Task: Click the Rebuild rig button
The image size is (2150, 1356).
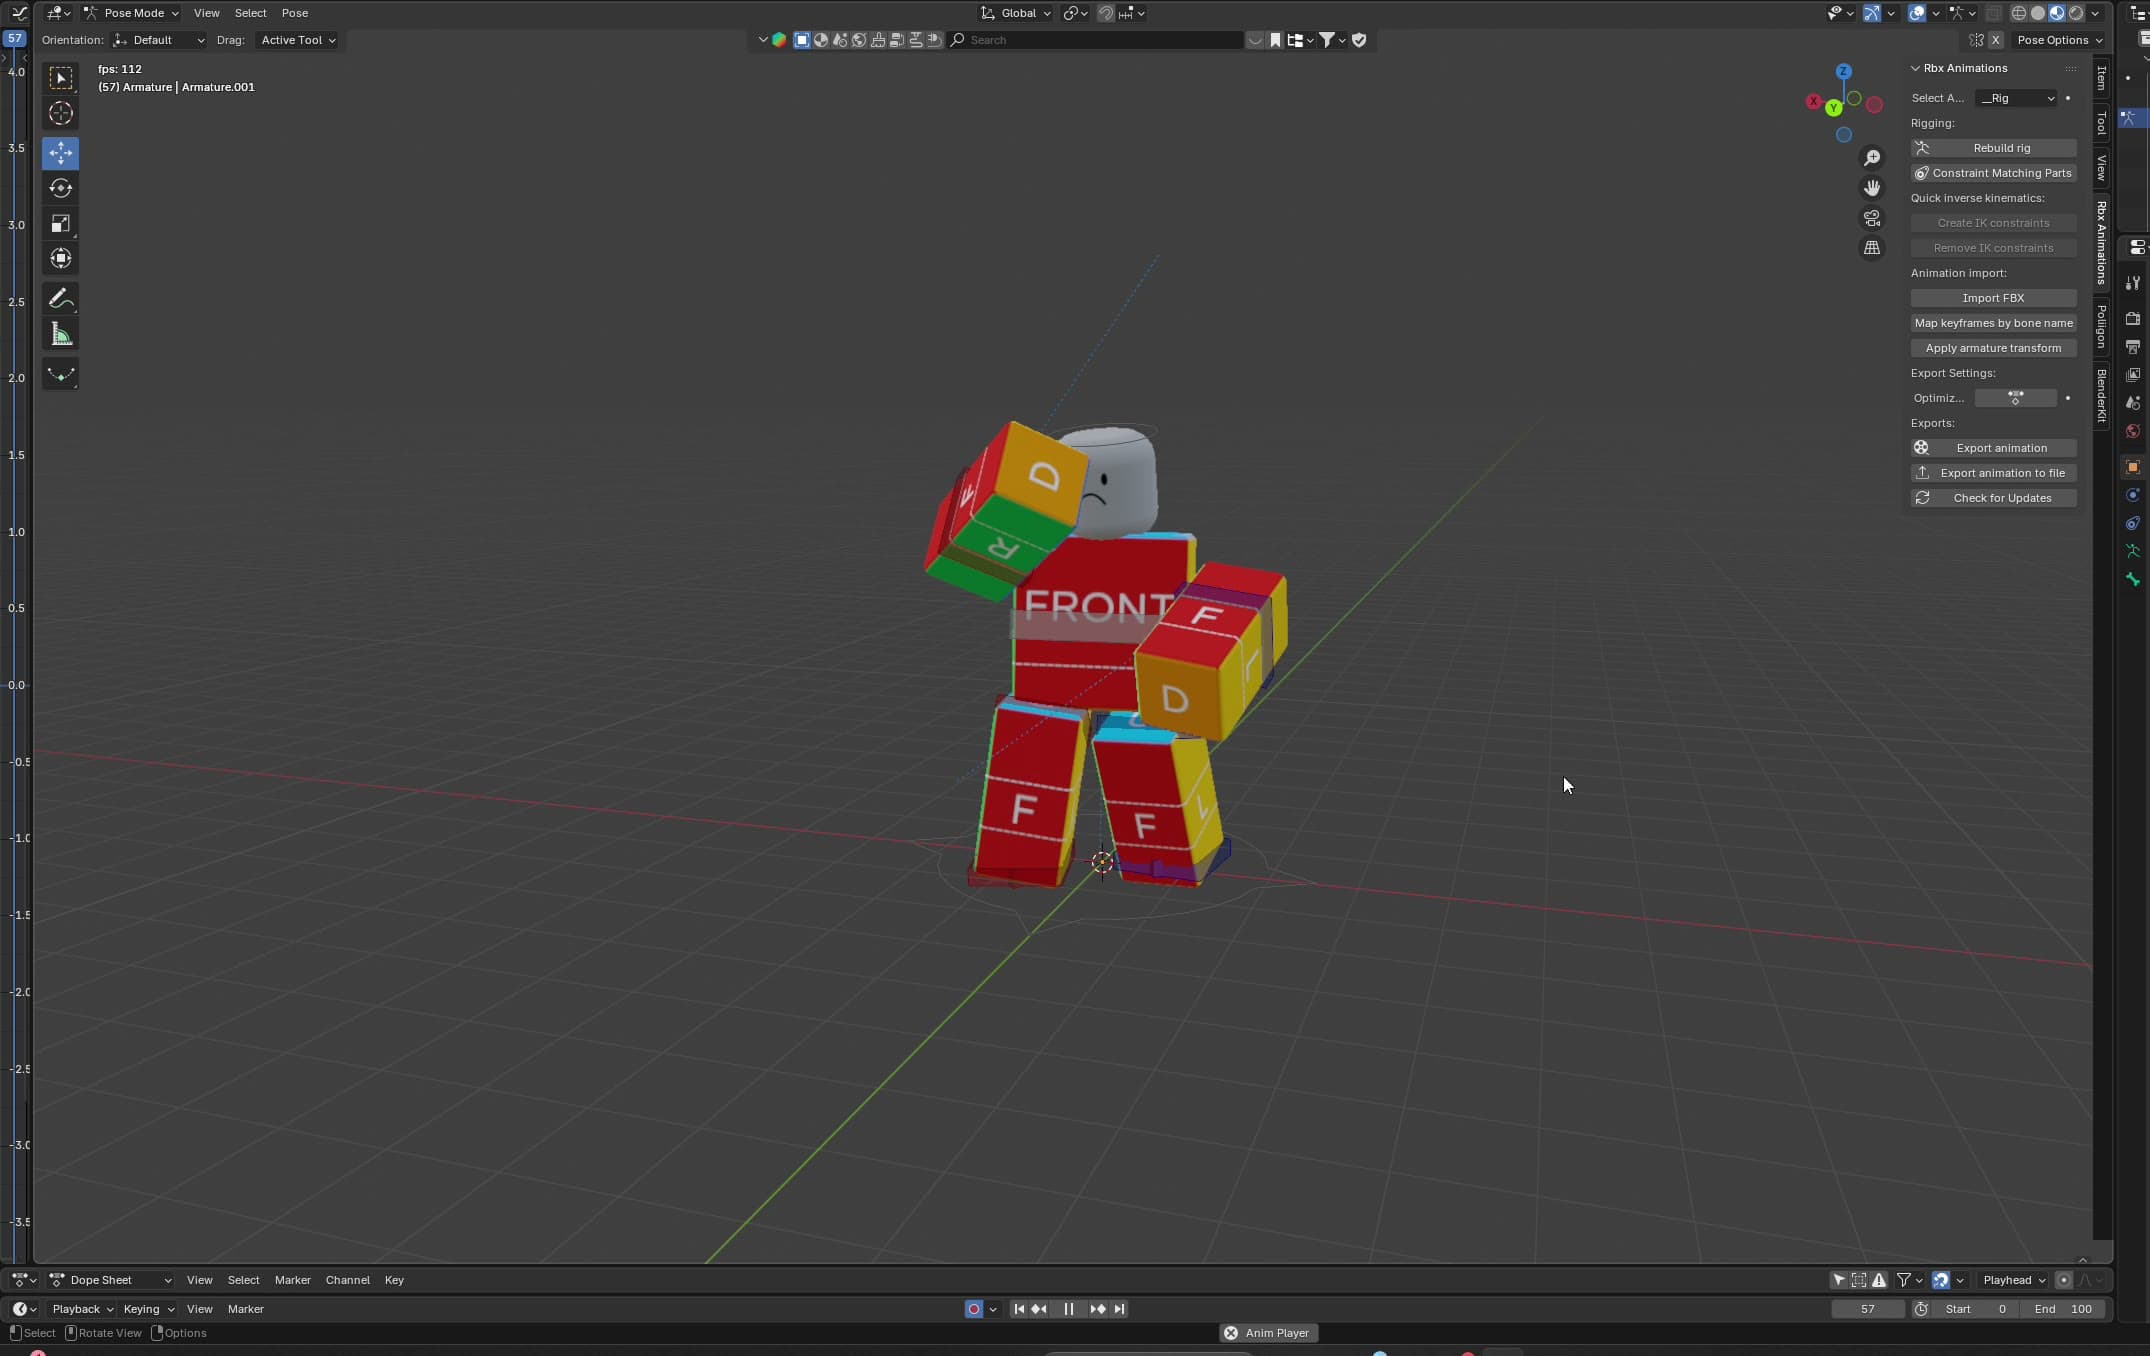Action: tap(1993, 148)
